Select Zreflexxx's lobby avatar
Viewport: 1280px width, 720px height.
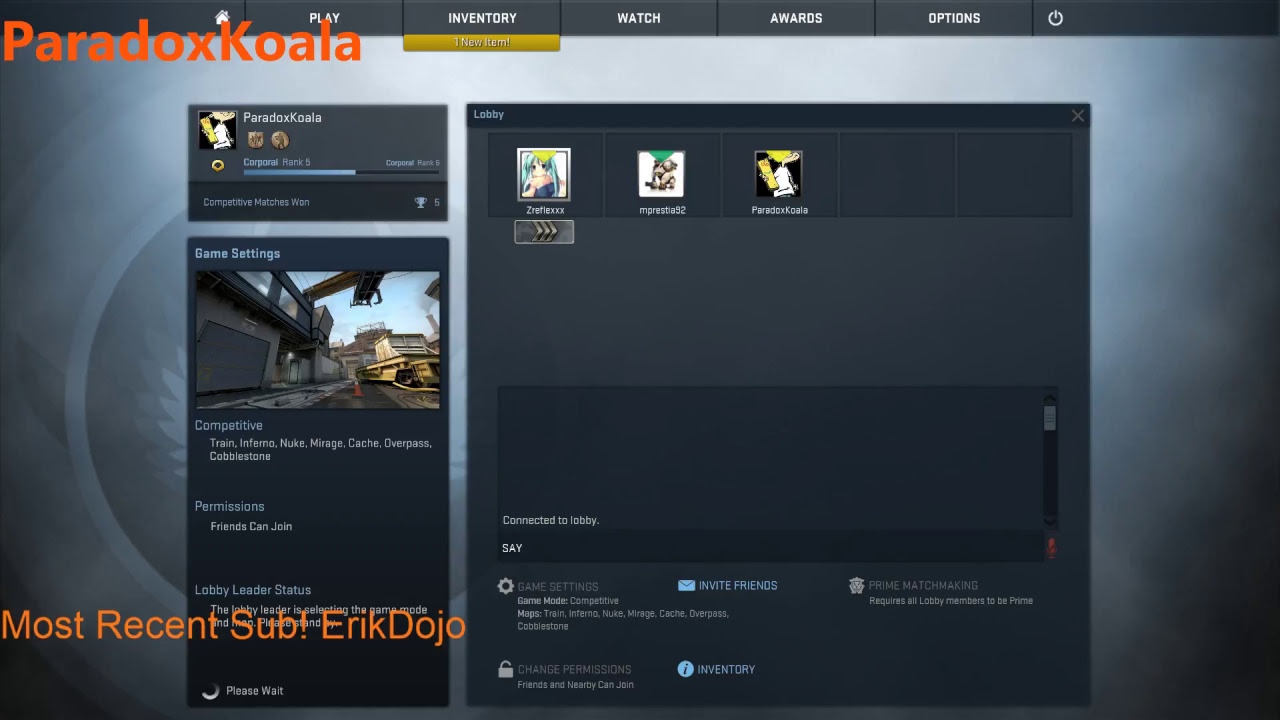point(544,175)
